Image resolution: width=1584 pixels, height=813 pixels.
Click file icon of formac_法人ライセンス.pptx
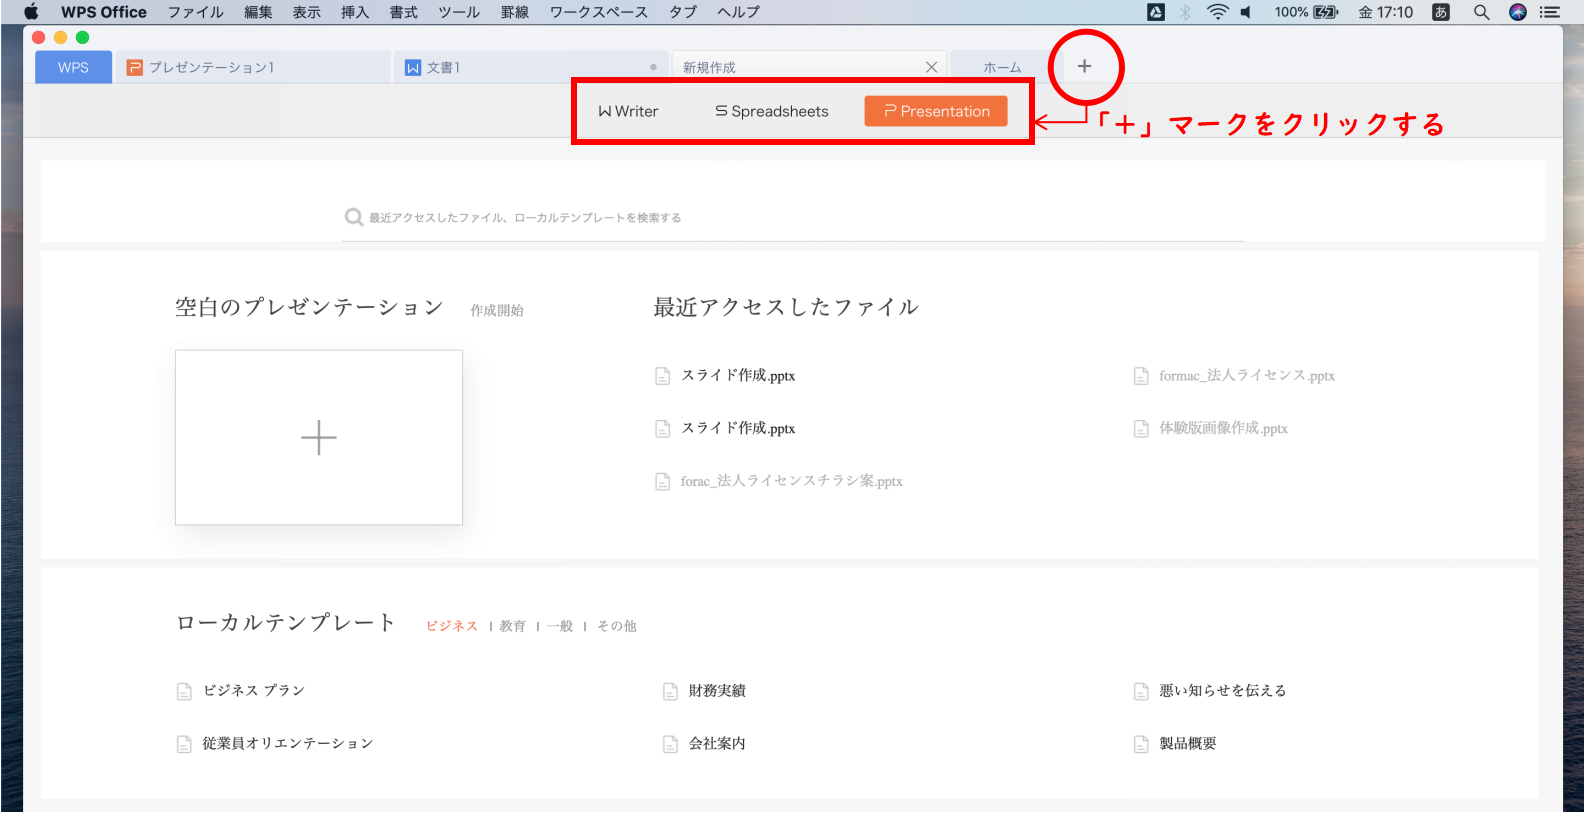[x=1141, y=376]
